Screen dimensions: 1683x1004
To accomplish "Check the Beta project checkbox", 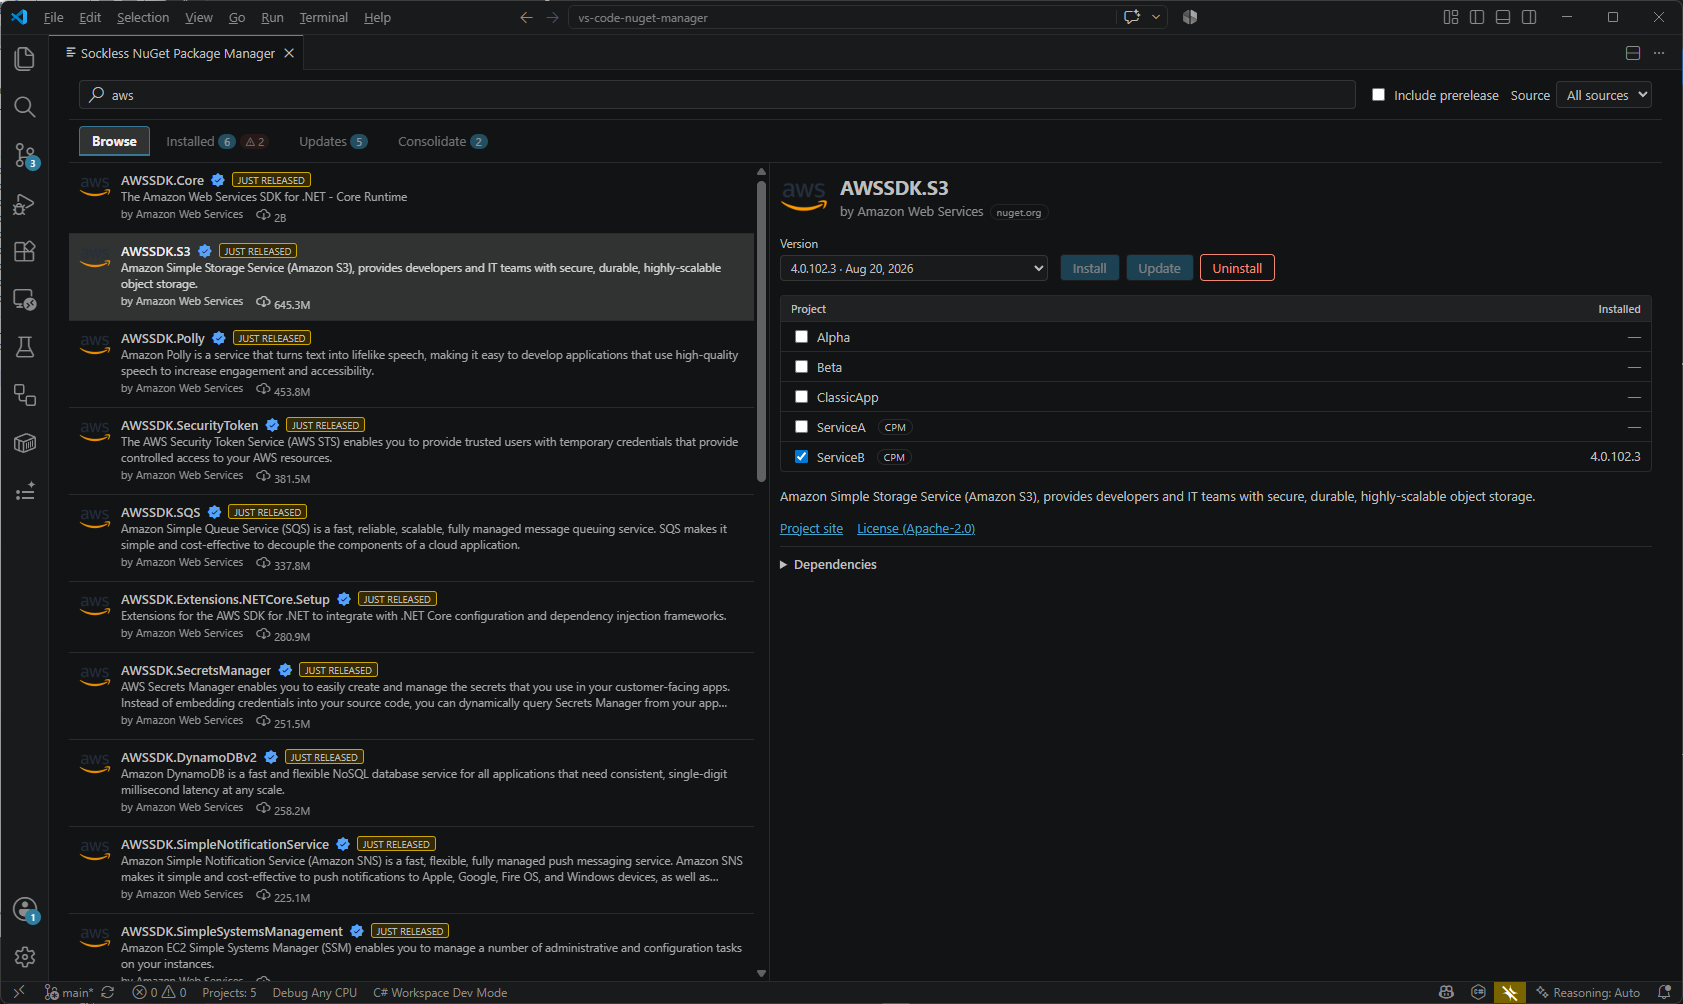I will [x=801, y=367].
